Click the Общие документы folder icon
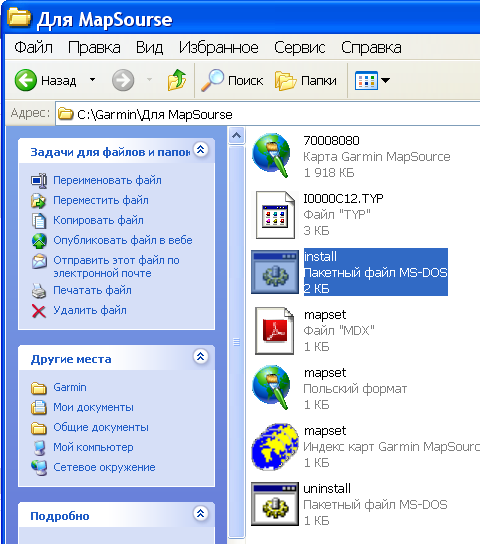The height and width of the screenshot is (544, 480). [38, 428]
